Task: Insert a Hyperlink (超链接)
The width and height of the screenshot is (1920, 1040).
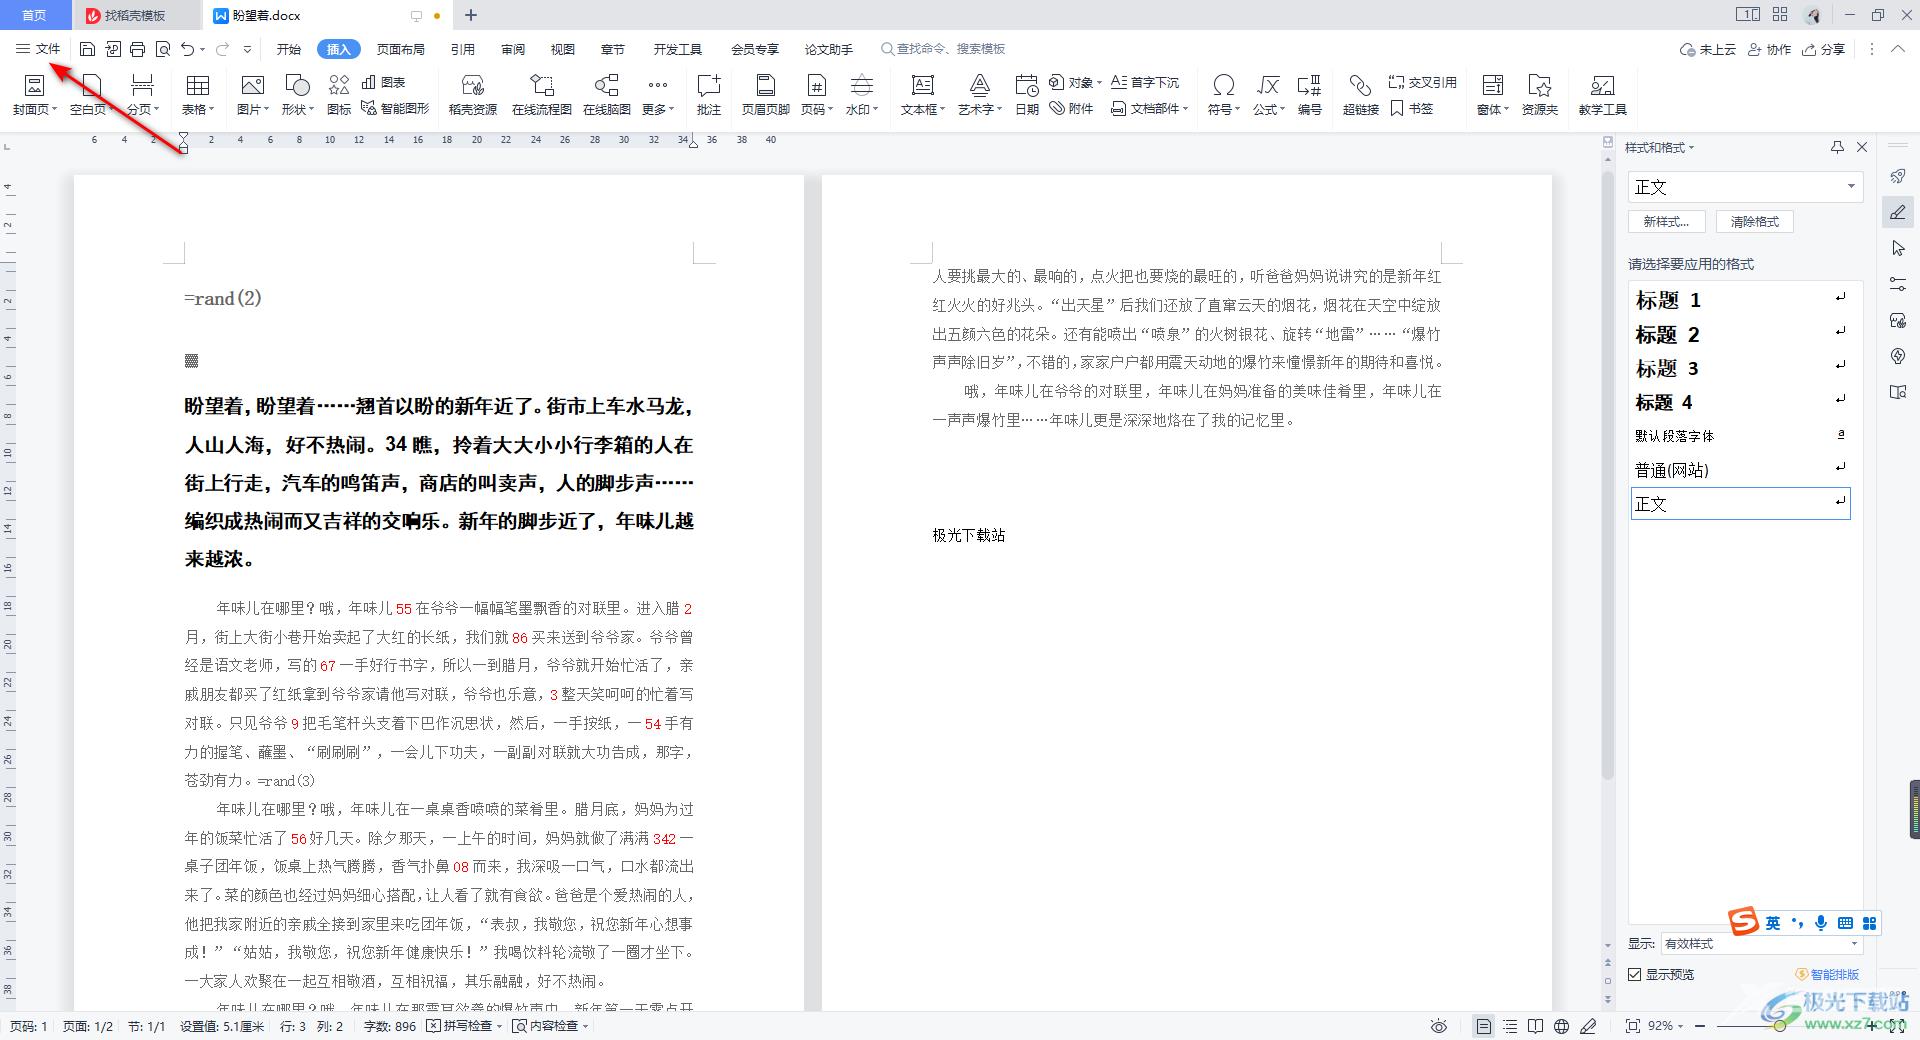Action: 1360,95
